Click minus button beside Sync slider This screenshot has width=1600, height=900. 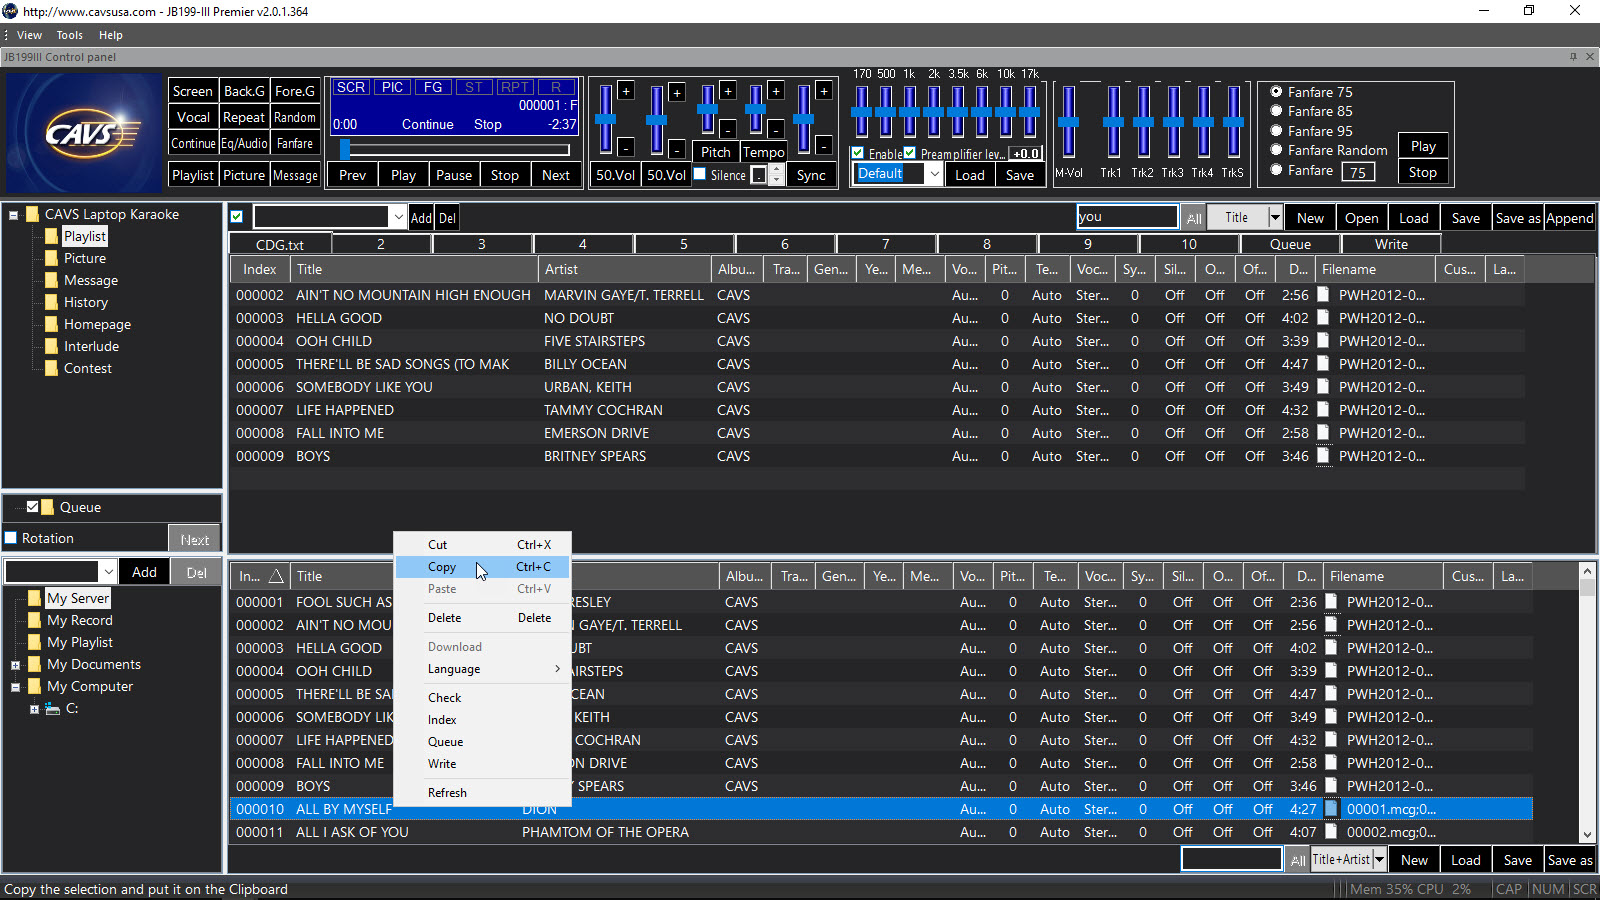(824, 147)
